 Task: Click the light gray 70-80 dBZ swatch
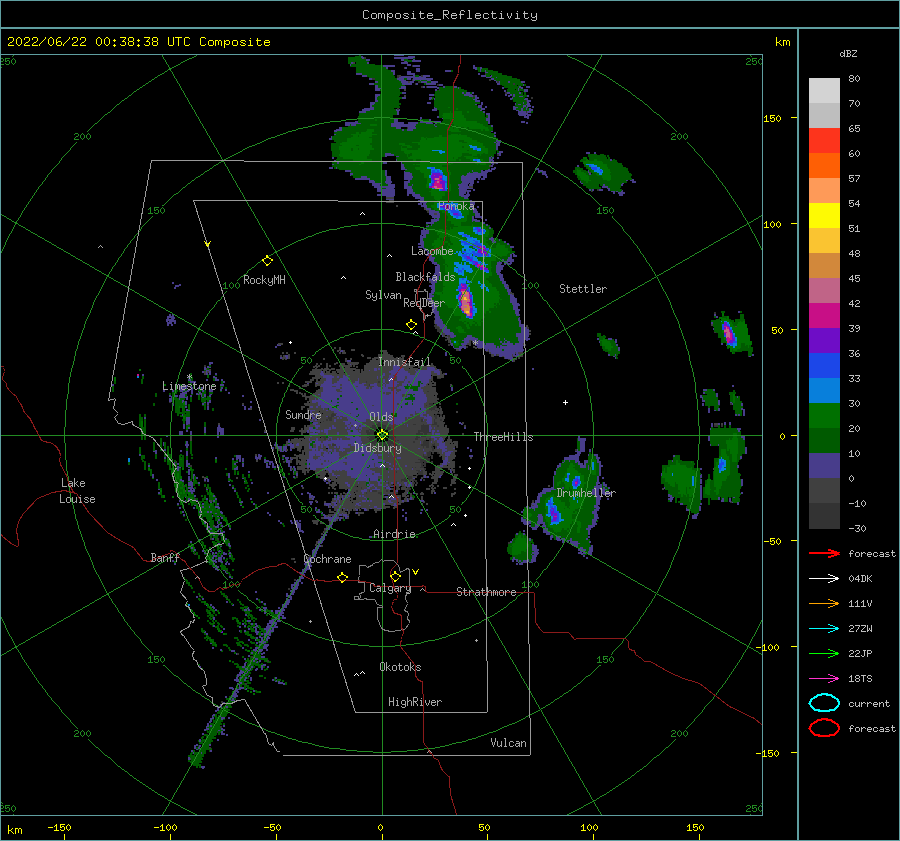(x=824, y=90)
